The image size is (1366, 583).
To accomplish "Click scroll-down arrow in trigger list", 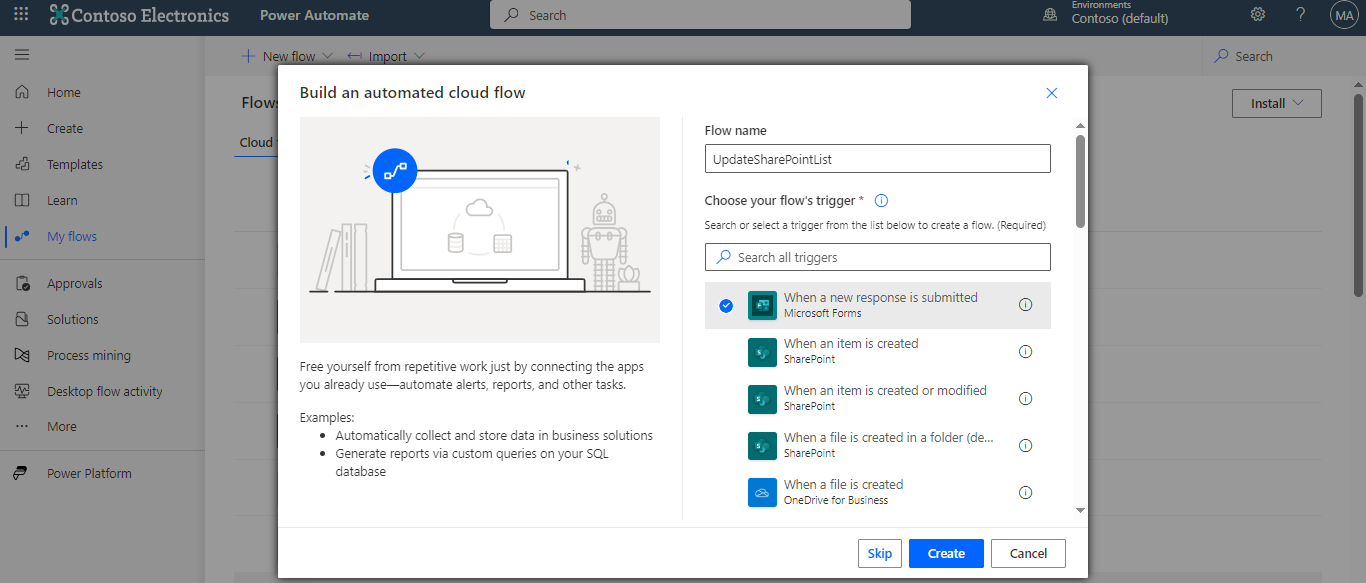I will point(1079,510).
